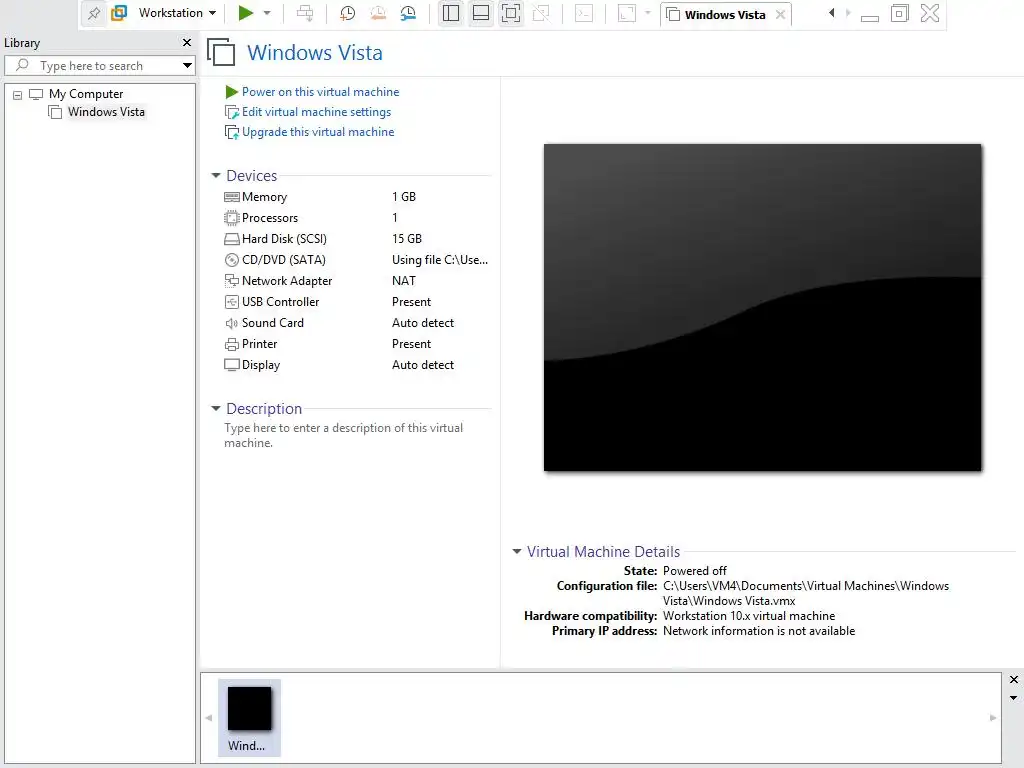Image resolution: width=1024 pixels, height=768 pixels.
Task: Click the green power-on play button in the toolbar
Action: click(x=246, y=13)
